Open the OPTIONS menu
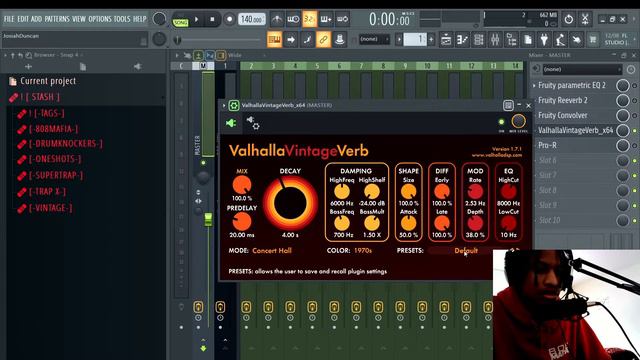640x360 pixels. point(100,19)
